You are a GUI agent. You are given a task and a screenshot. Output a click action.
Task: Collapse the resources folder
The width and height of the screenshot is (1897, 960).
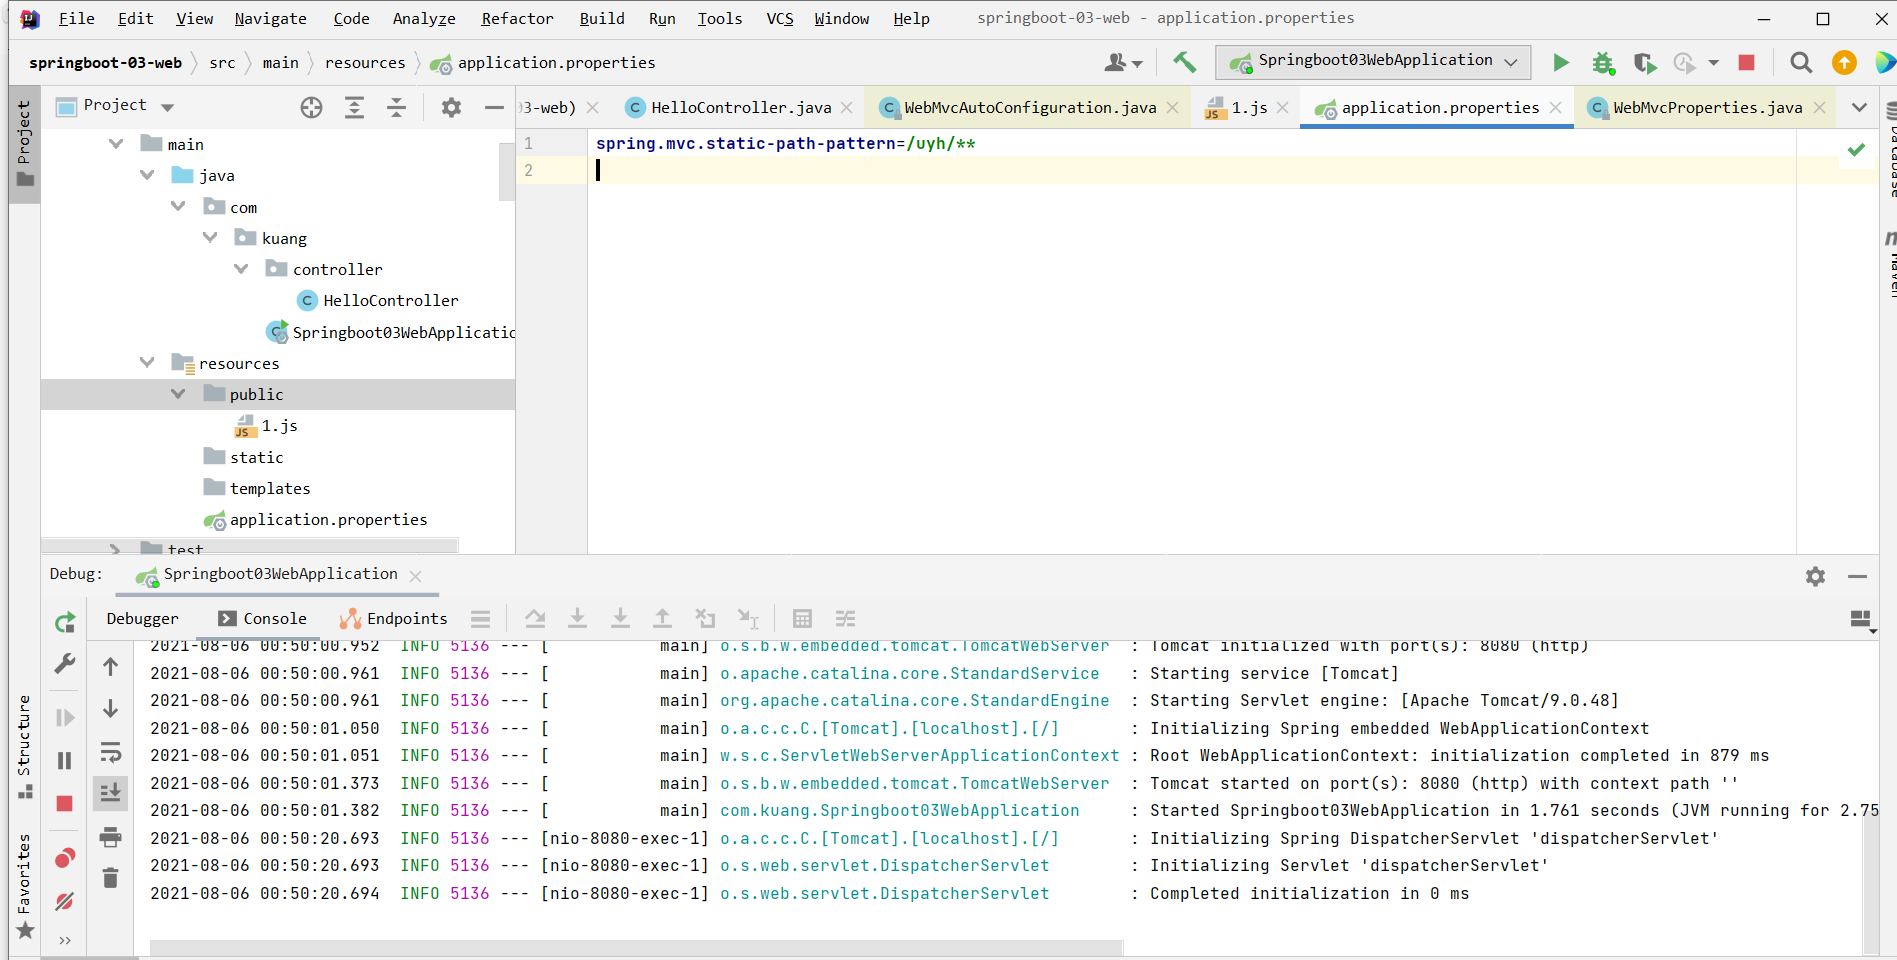click(x=147, y=362)
